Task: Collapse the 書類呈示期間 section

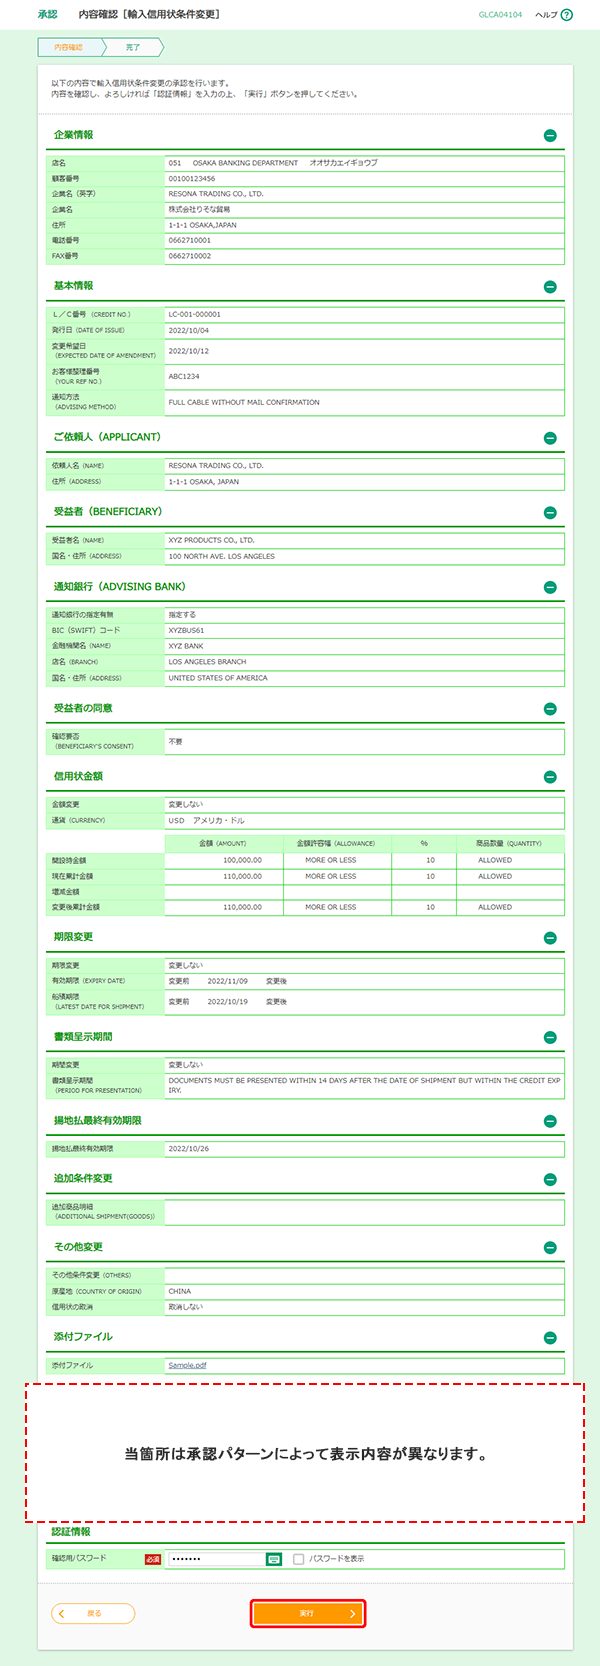Action: [x=550, y=1038]
